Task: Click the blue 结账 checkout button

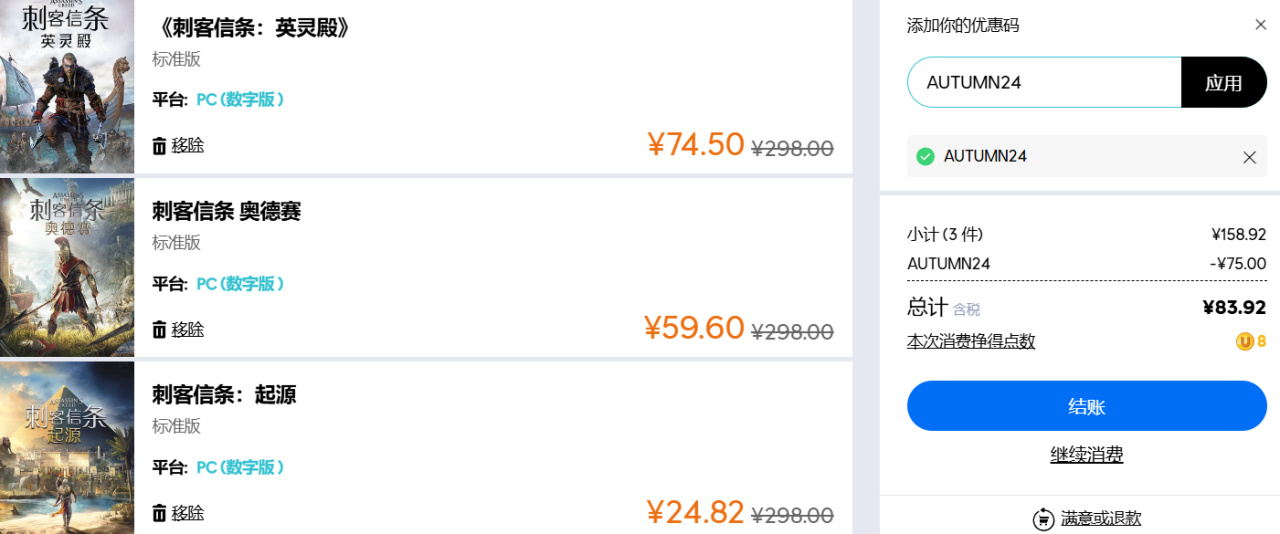Action: [1087, 406]
